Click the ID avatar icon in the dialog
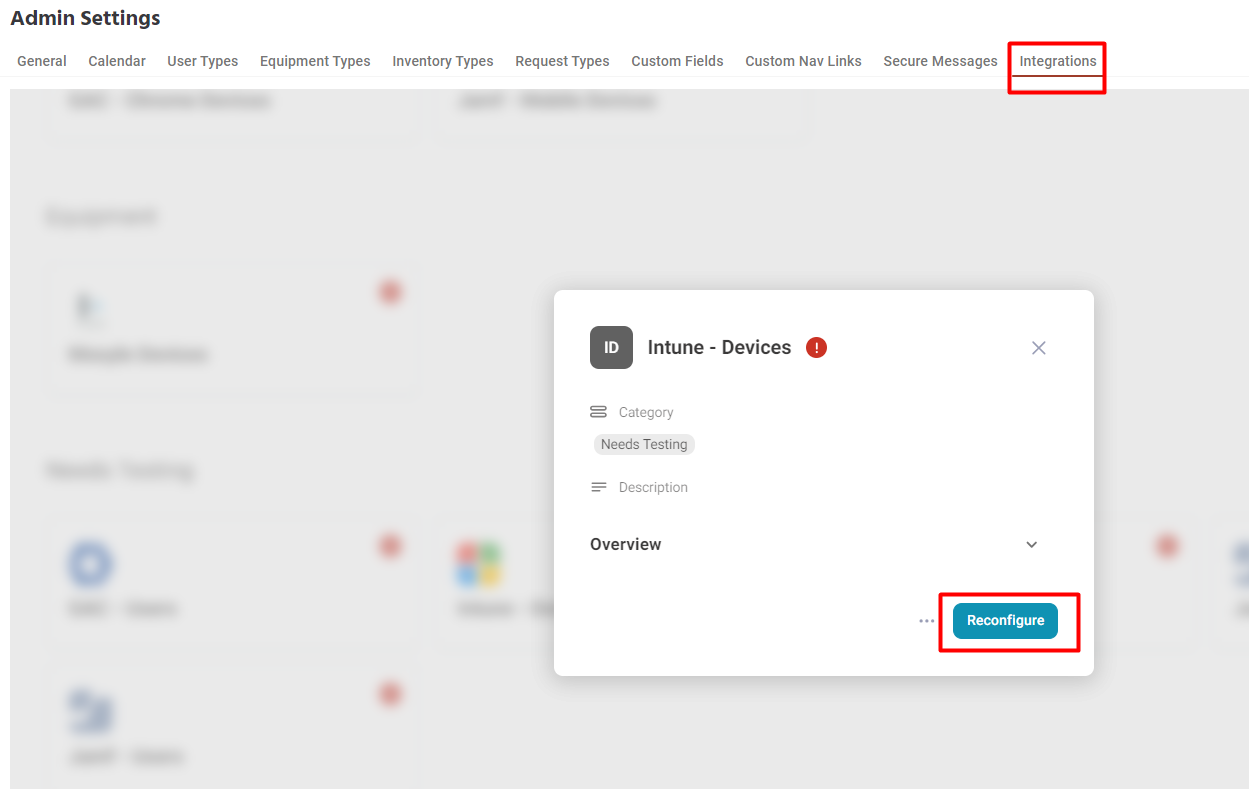 tap(611, 348)
